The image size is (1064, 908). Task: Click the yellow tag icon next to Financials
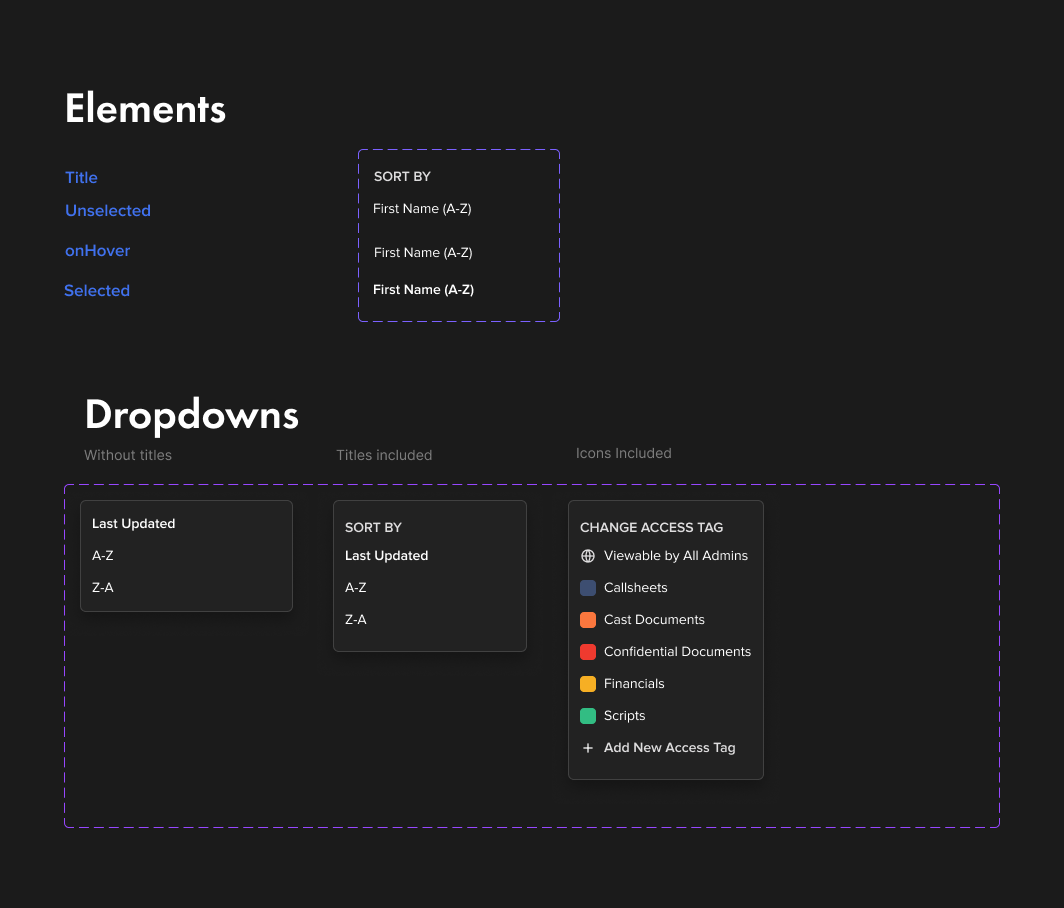pyautogui.click(x=588, y=683)
